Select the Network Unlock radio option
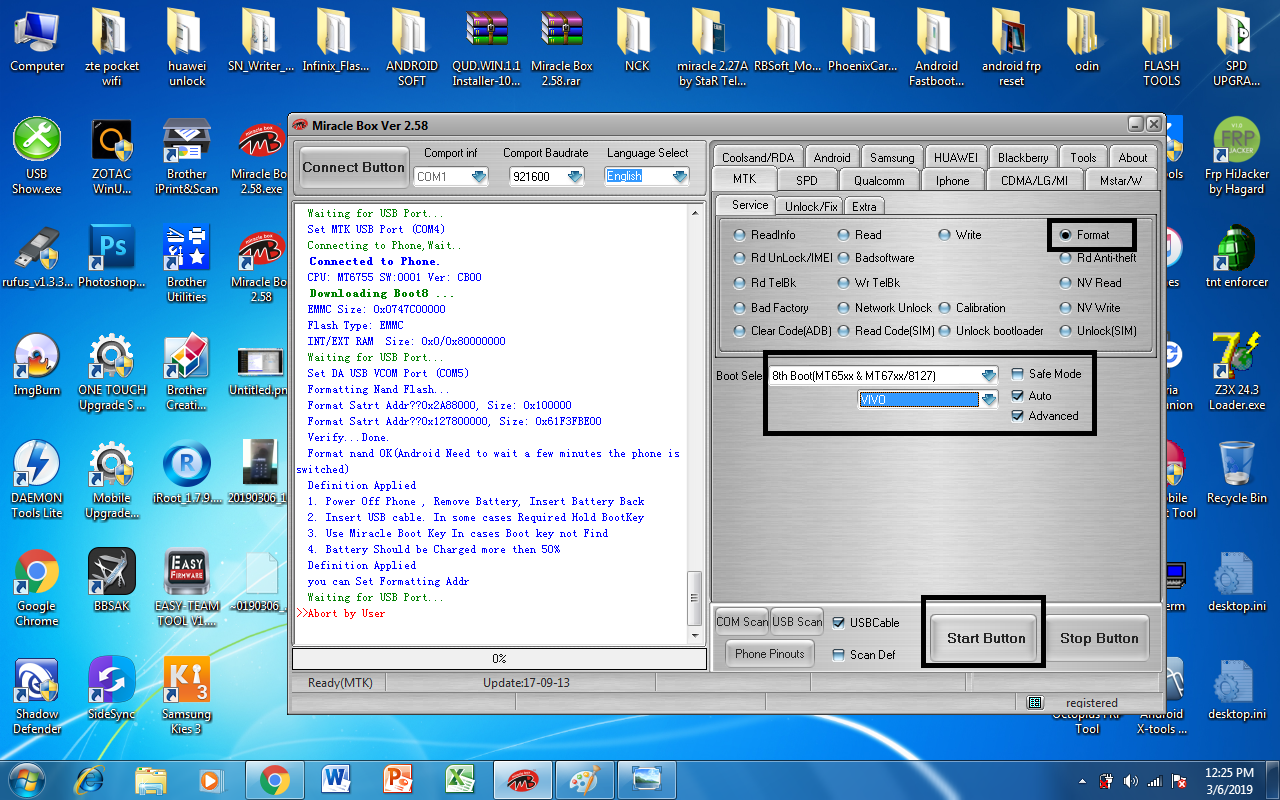The width and height of the screenshot is (1280, 800). tap(884, 308)
